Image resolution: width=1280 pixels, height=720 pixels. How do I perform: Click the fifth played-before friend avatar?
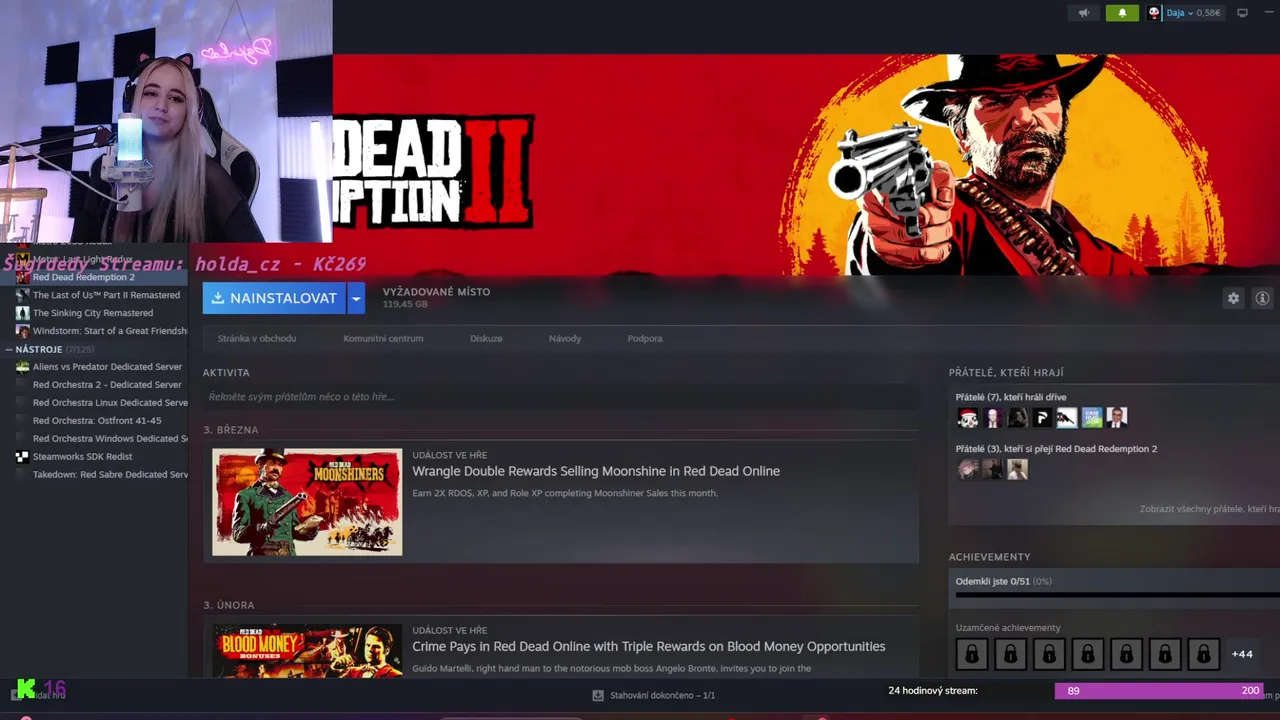pos(1067,418)
